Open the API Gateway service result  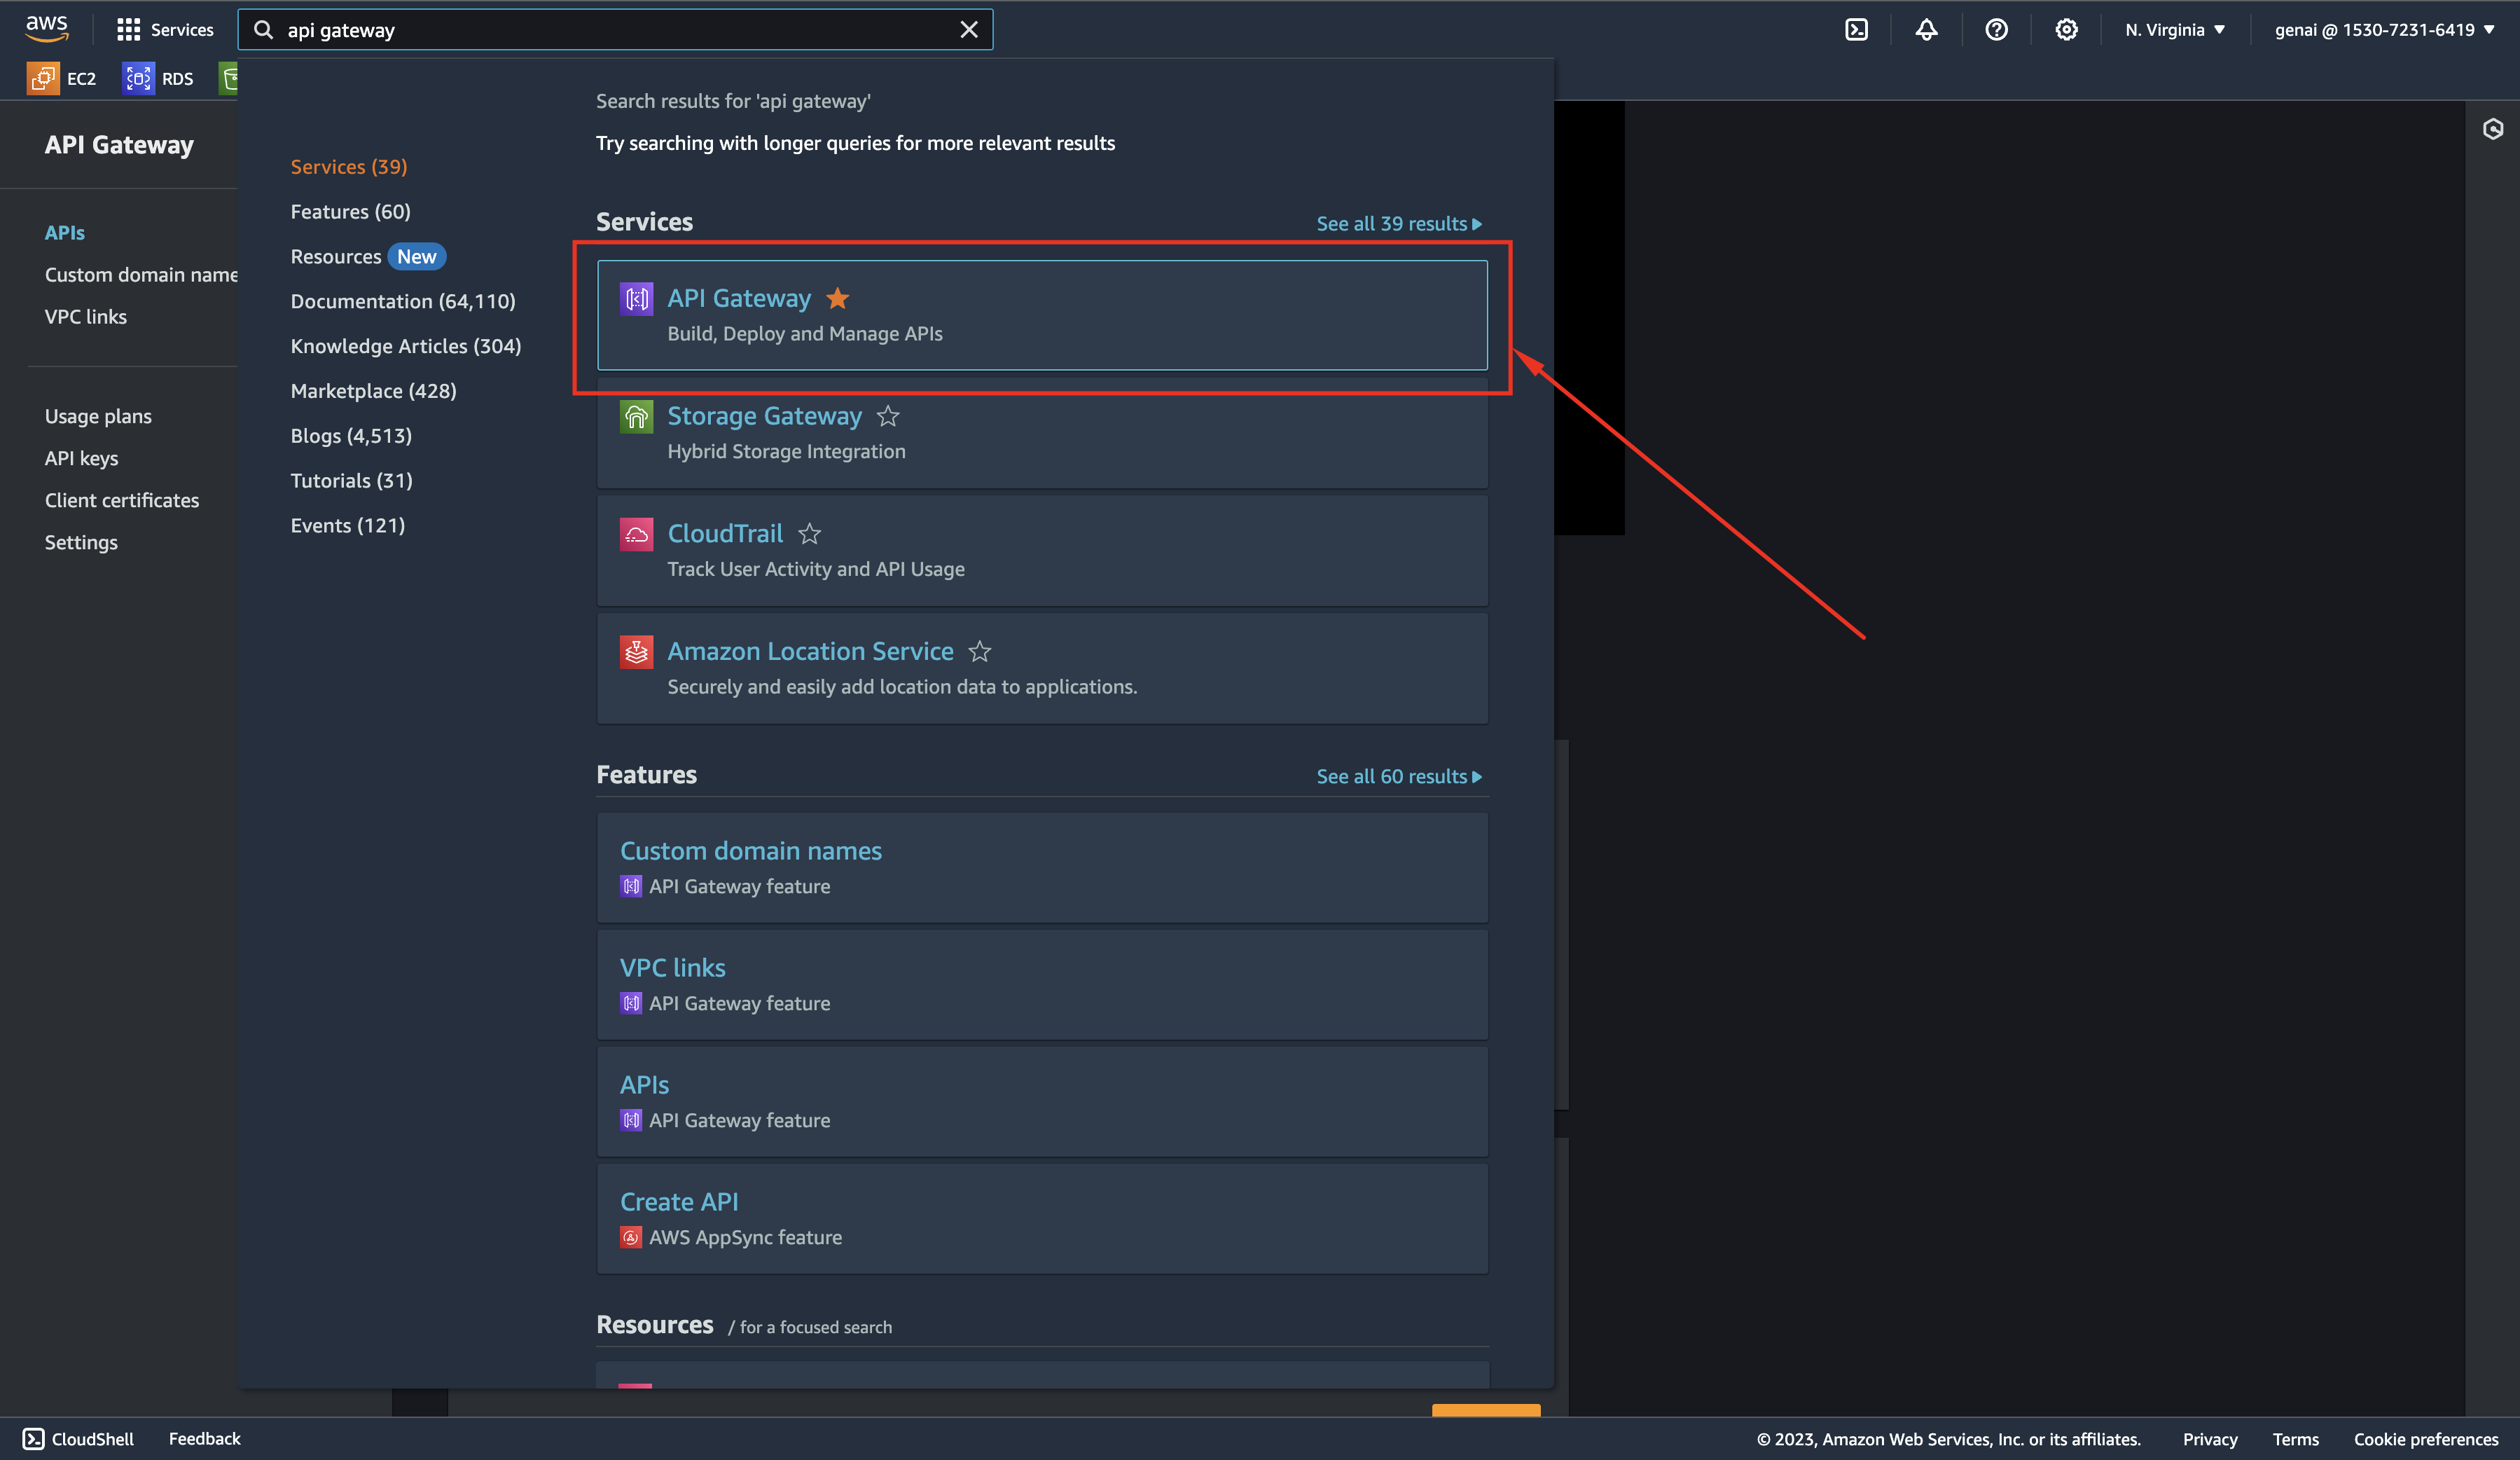[1042, 315]
